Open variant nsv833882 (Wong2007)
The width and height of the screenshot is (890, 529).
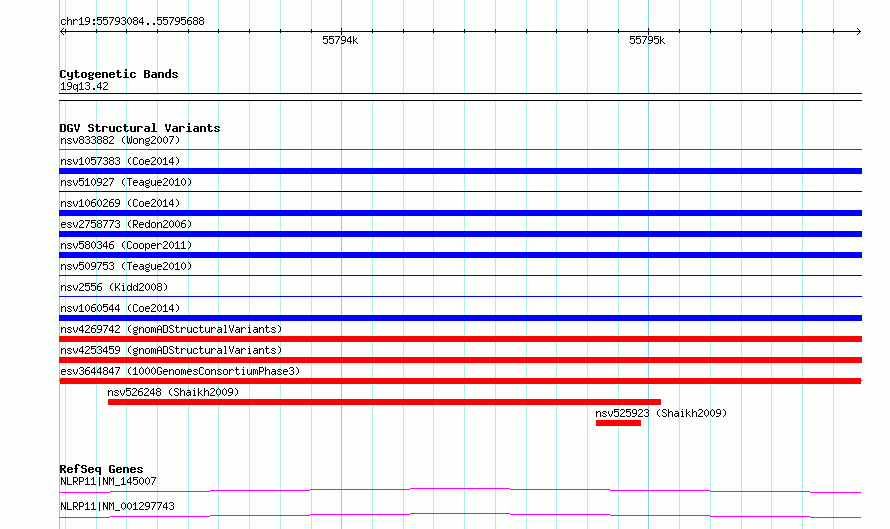click(120, 140)
